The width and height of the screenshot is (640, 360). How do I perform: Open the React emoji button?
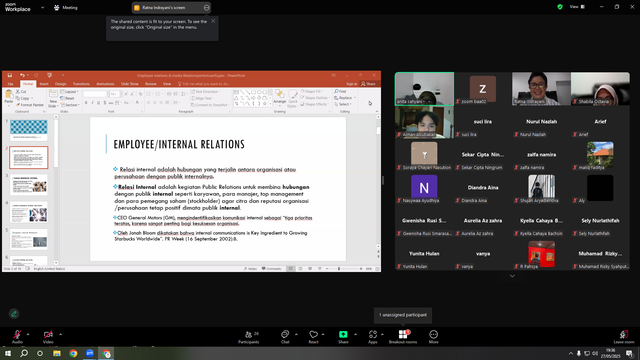[313, 337]
